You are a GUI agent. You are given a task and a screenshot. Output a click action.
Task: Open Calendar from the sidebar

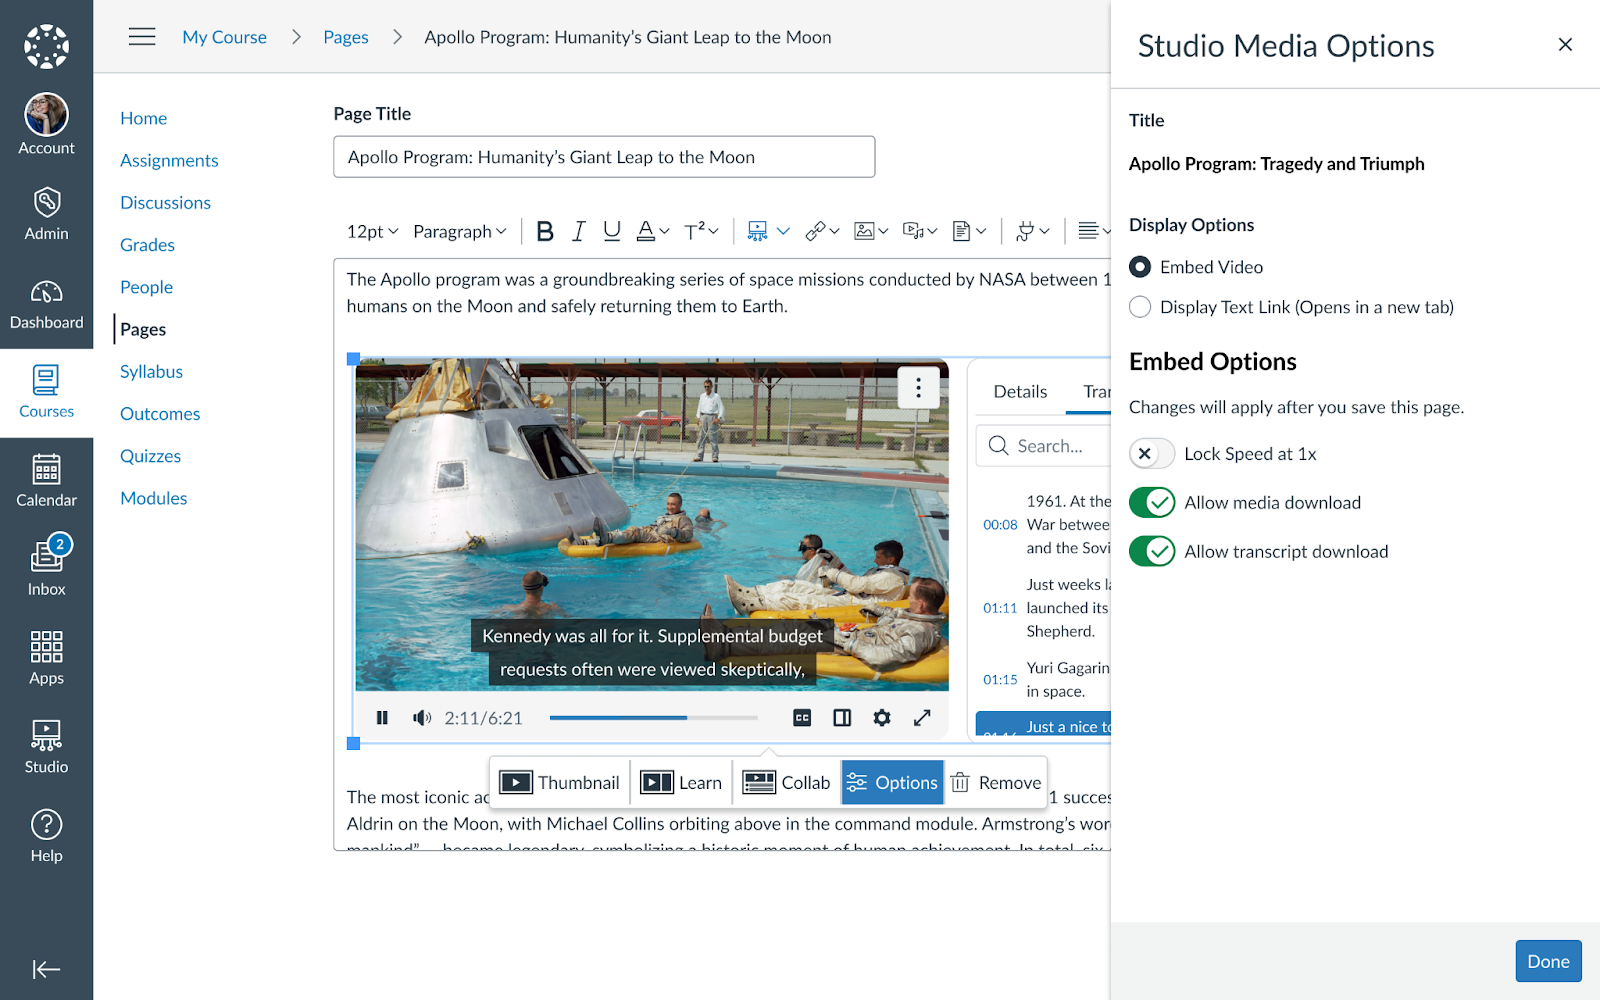click(x=46, y=480)
